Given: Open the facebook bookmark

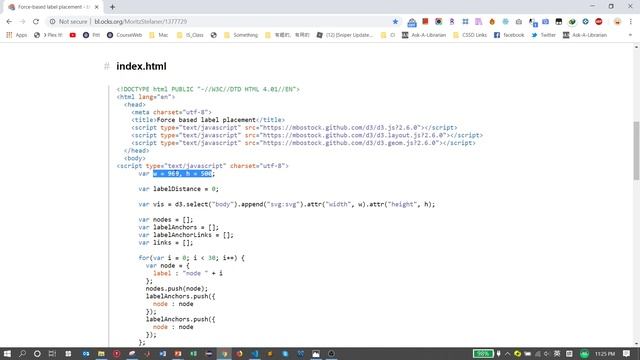Looking at the screenshot, I should [x=509, y=35].
